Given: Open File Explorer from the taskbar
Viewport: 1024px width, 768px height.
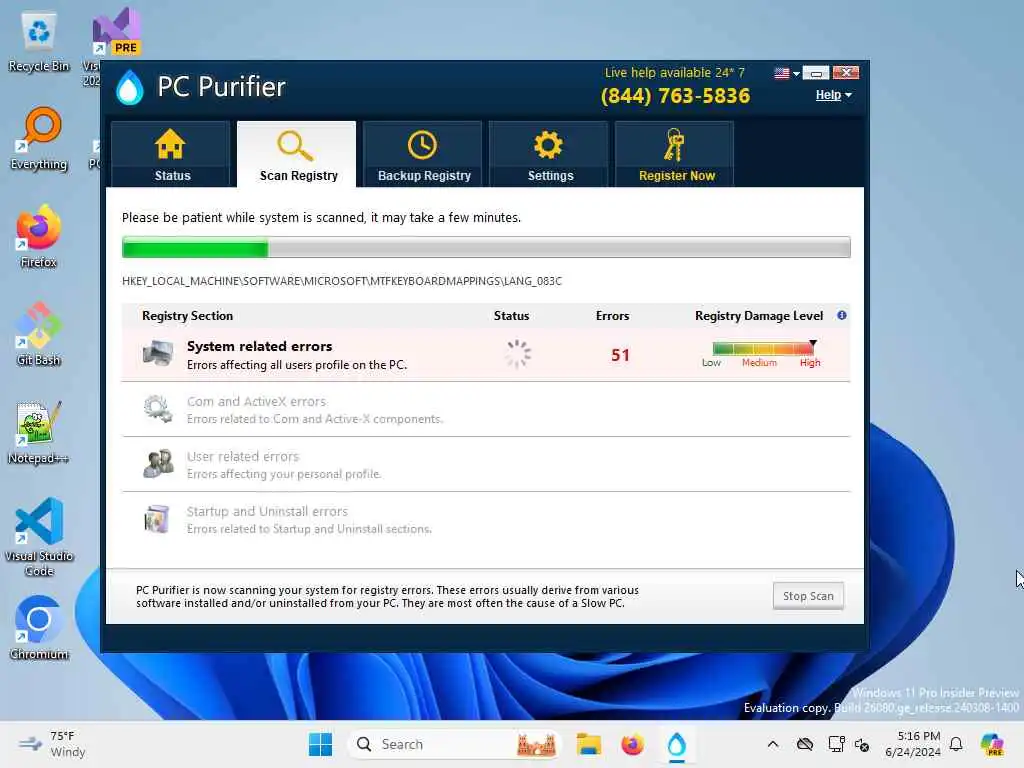Looking at the screenshot, I should tap(588, 744).
